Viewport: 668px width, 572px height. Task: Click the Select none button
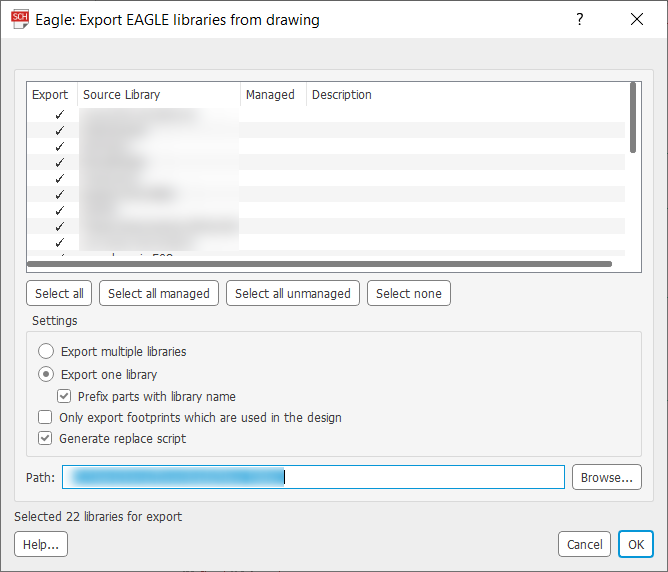(409, 293)
